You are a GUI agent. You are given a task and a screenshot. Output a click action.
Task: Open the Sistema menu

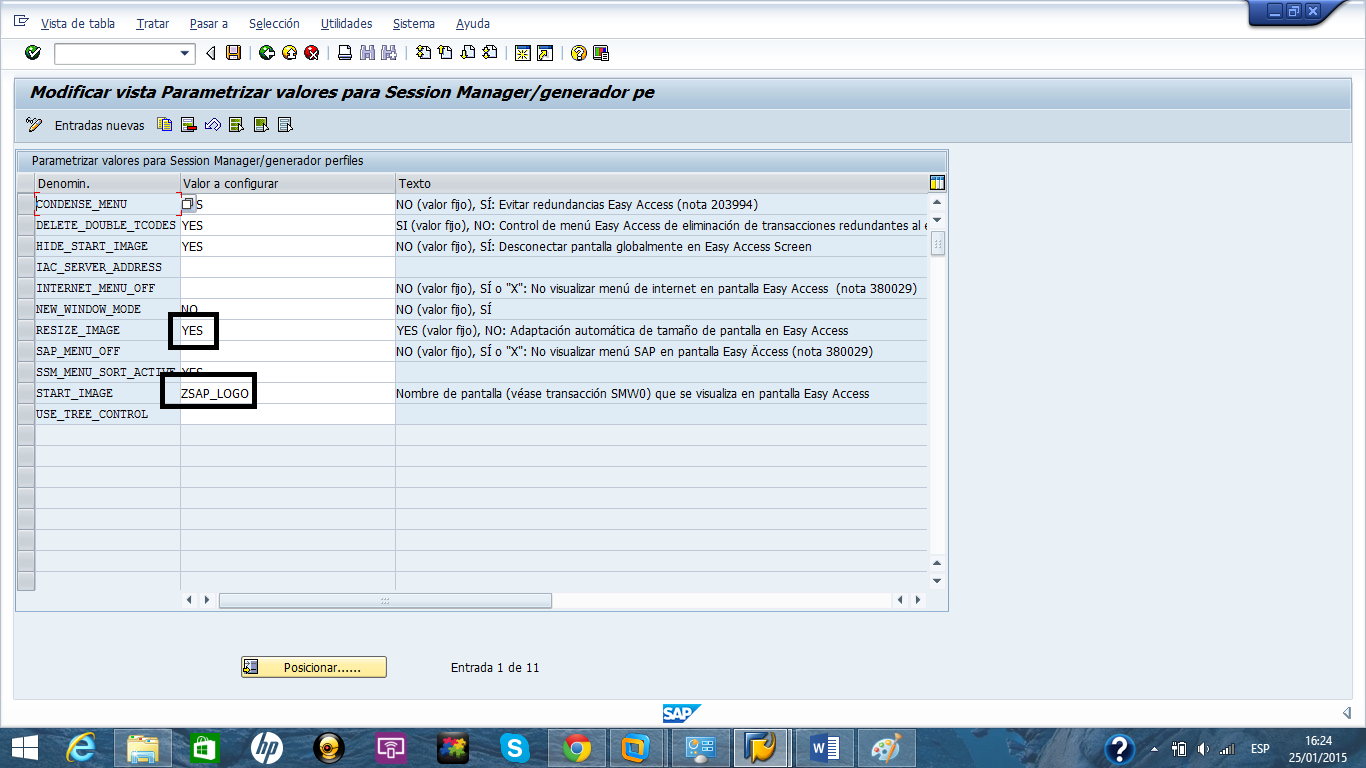coord(413,23)
